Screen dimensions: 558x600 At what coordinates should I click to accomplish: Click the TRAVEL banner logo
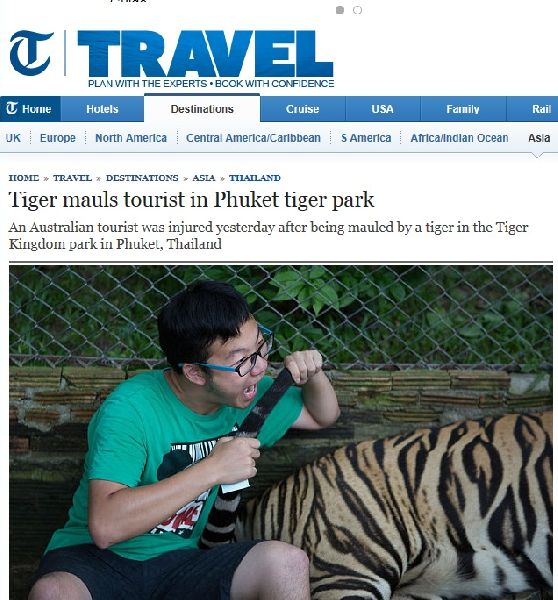(206, 54)
